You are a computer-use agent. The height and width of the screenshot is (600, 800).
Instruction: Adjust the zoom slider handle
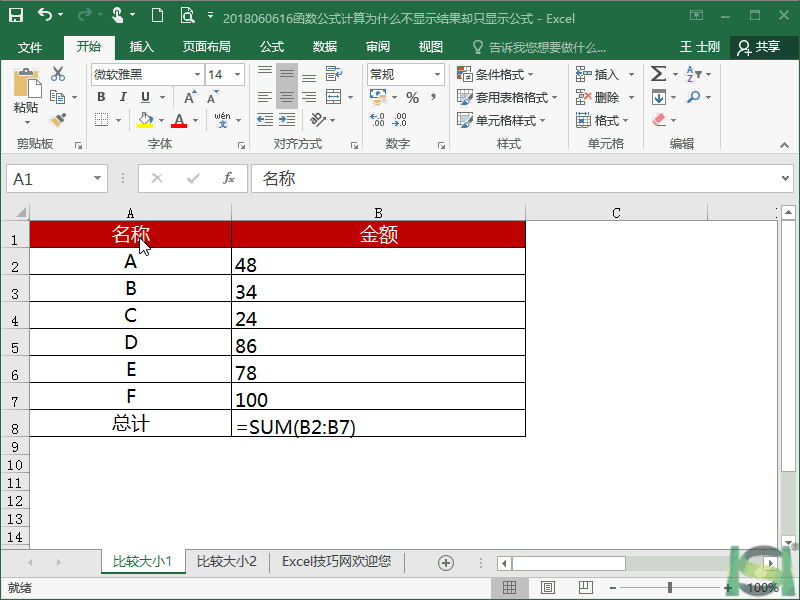670,588
